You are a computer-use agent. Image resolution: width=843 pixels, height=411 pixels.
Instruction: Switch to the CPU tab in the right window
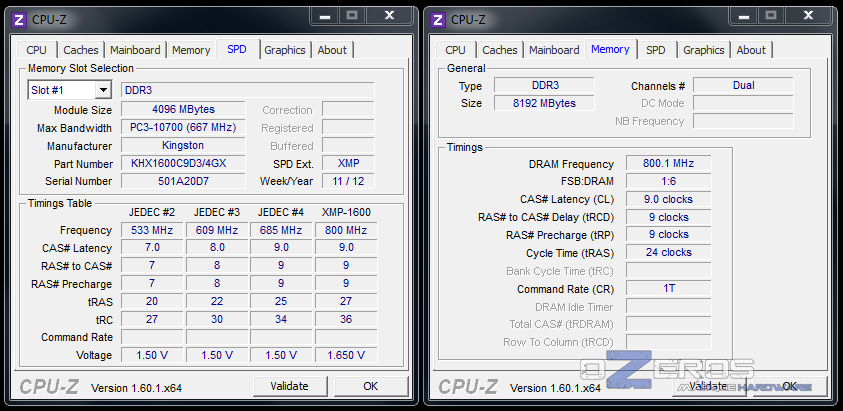coord(455,50)
